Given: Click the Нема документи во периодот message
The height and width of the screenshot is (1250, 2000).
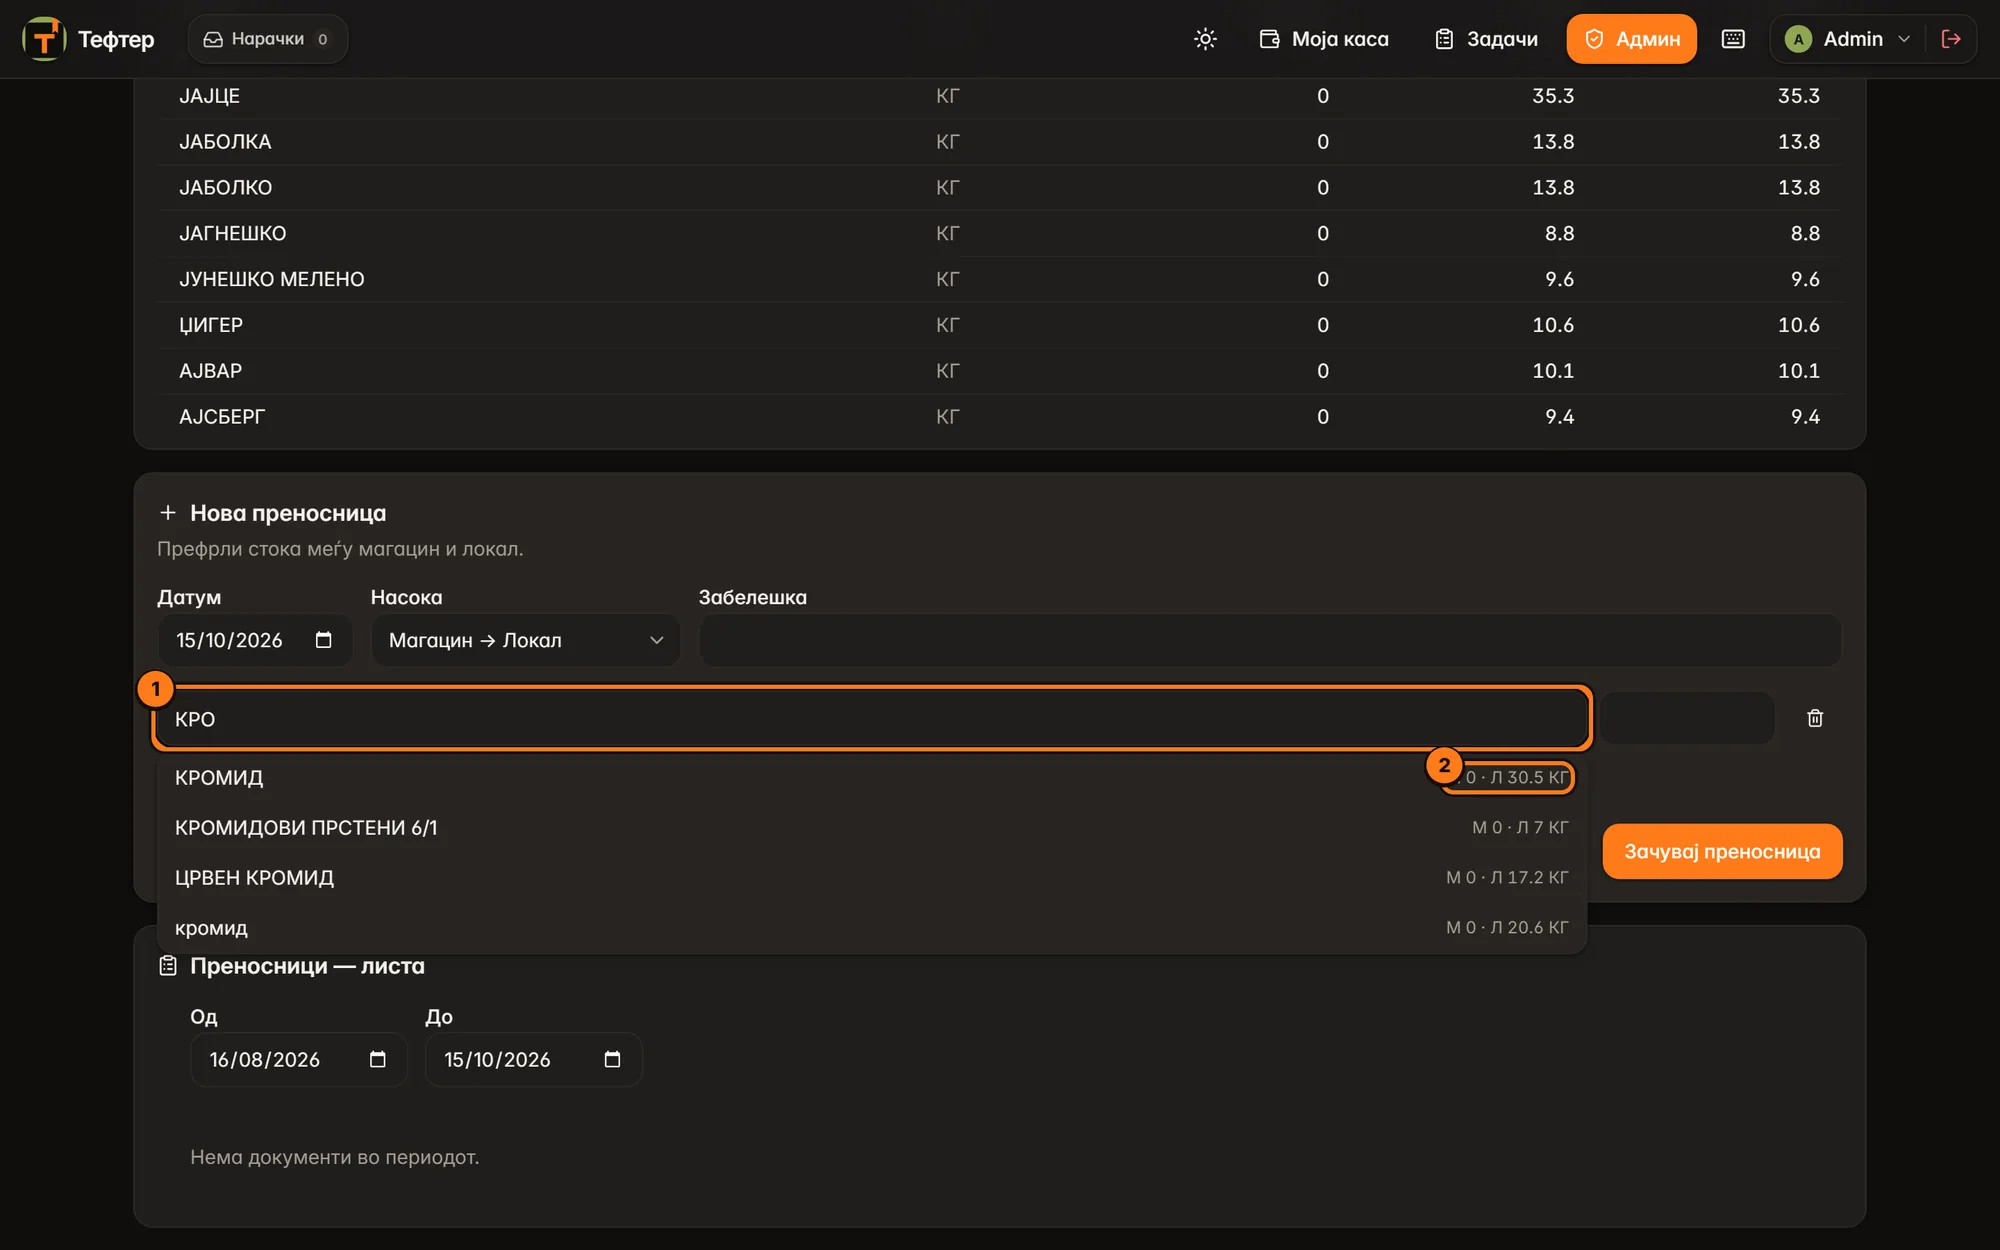Looking at the screenshot, I should pos(334,1157).
